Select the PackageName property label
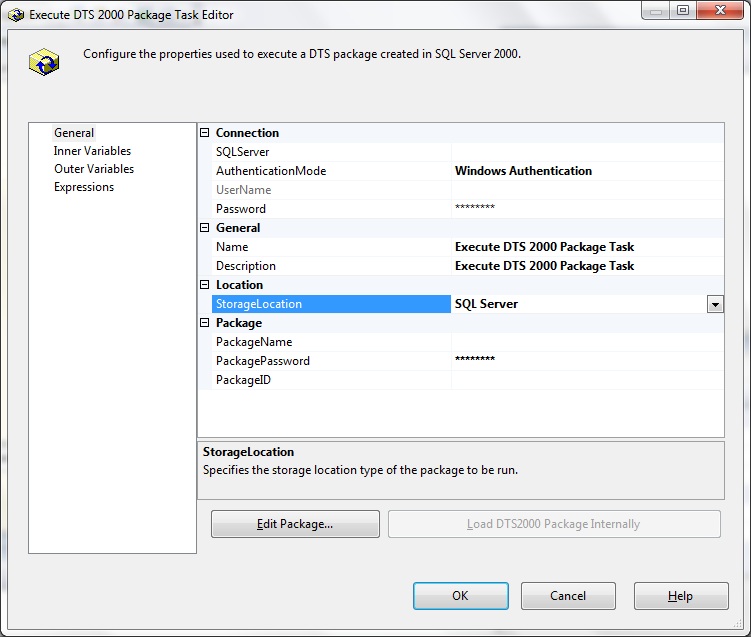This screenshot has height=637, width=751. [254, 342]
